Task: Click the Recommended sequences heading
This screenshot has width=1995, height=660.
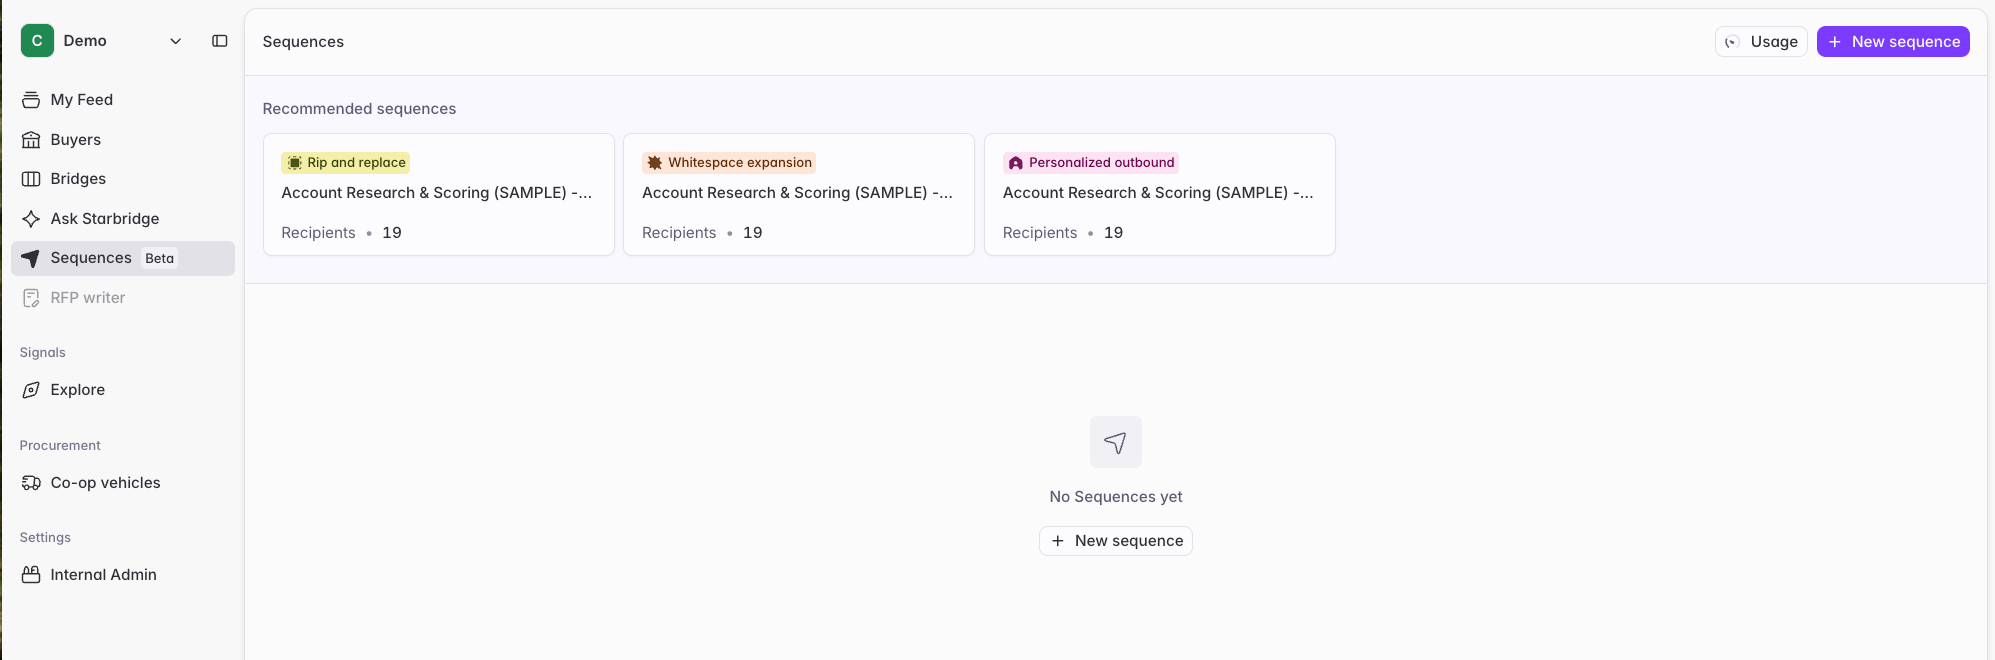Action: point(359,109)
